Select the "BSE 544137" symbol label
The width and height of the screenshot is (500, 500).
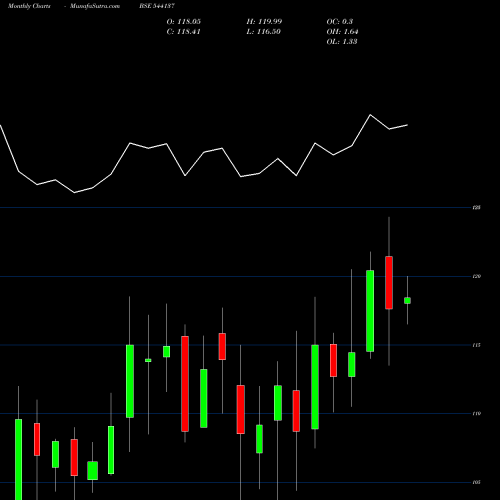[x=157, y=6]
